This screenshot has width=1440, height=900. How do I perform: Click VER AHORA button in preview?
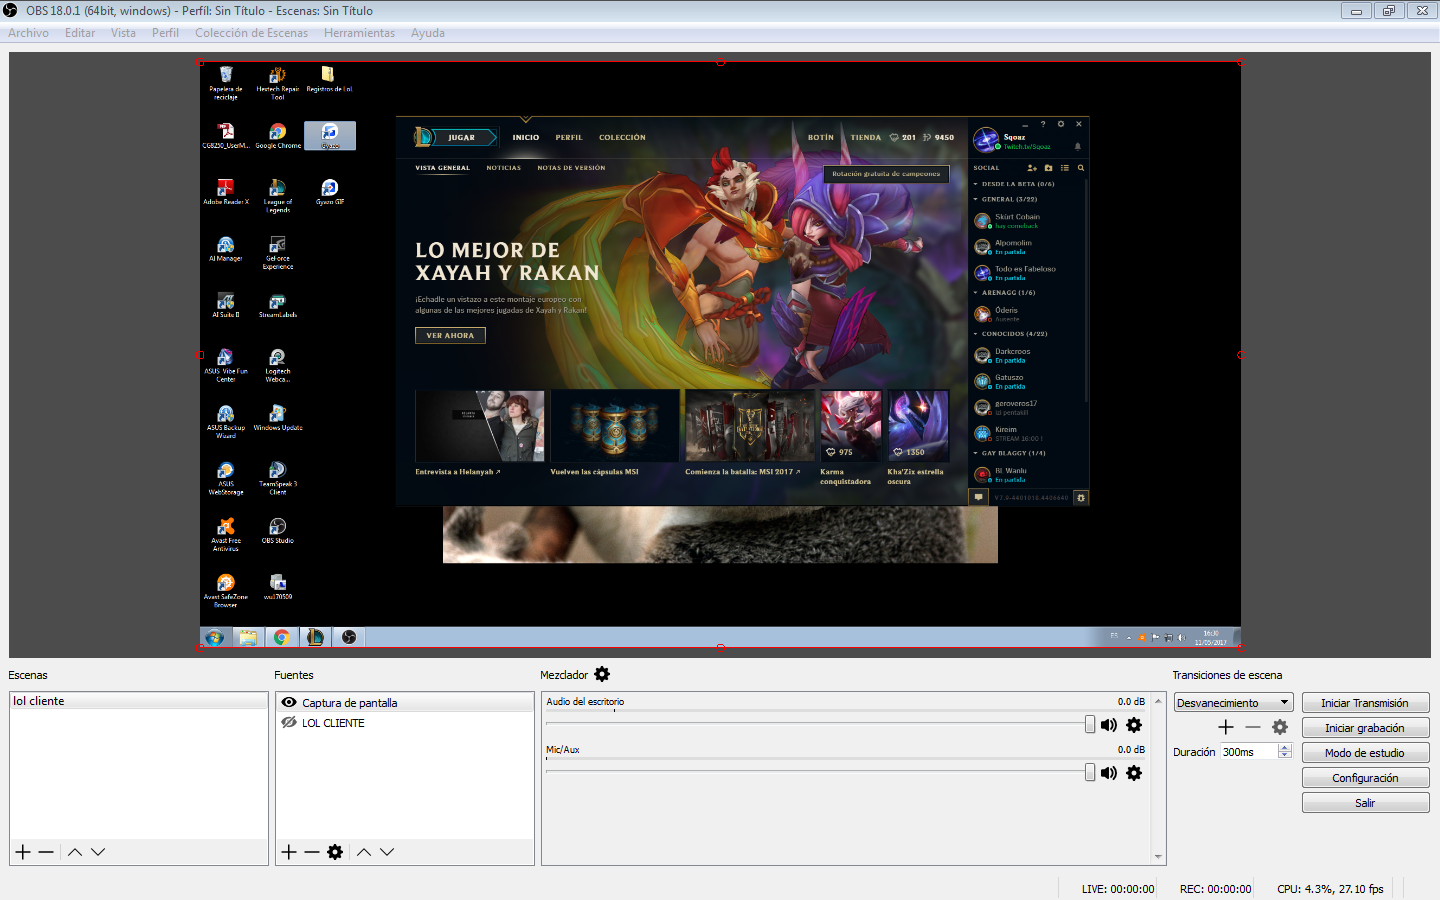point(450,336)
